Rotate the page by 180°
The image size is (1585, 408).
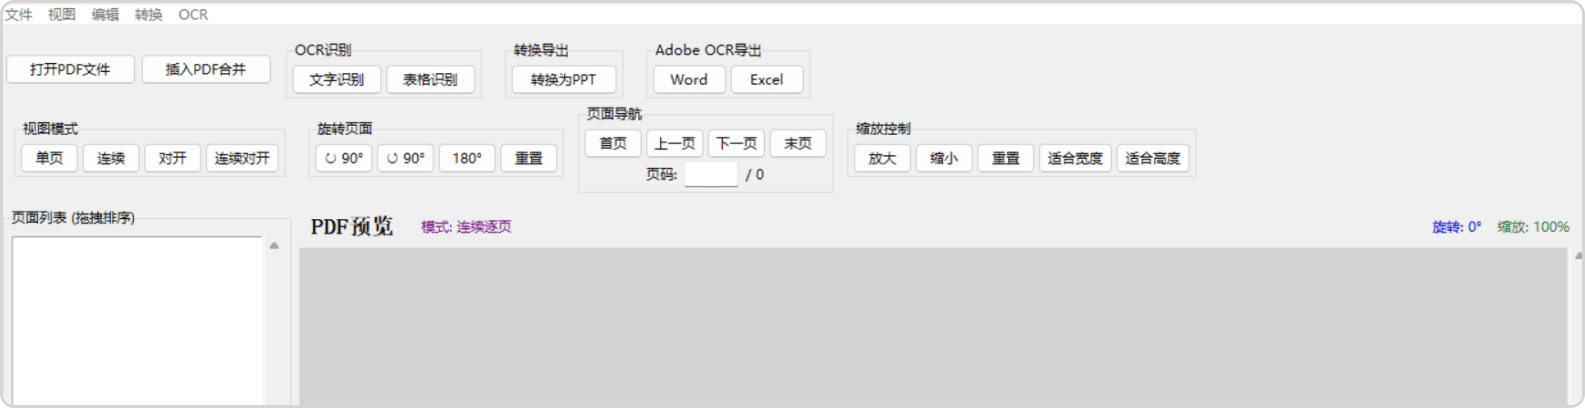click(x=467, y=158)
